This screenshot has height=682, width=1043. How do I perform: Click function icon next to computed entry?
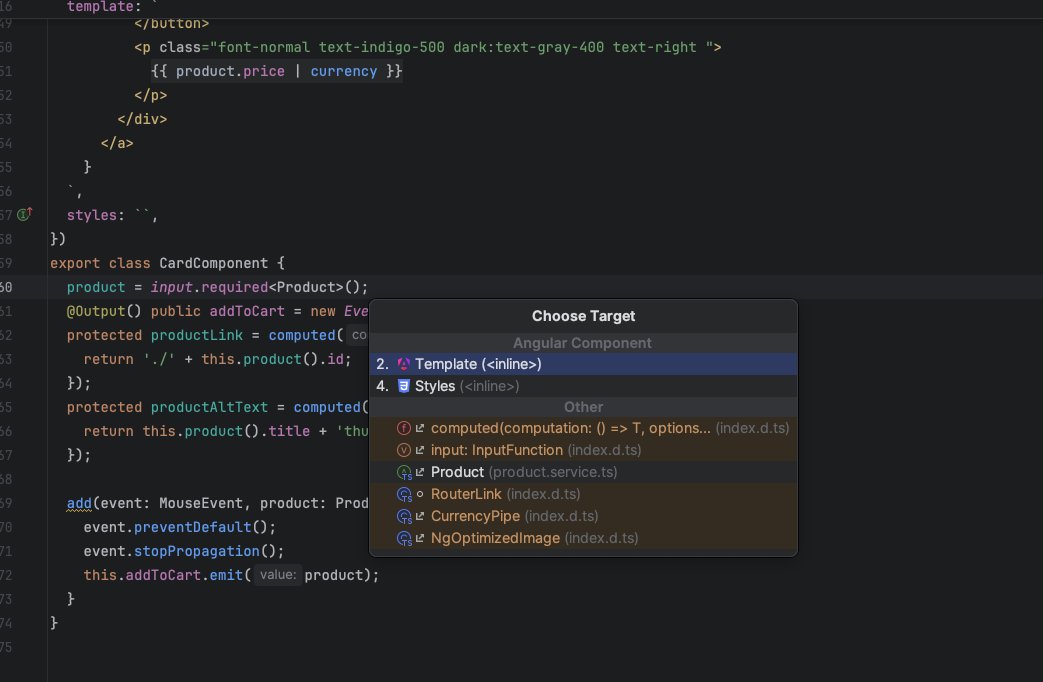pyautogui.click(x=403, y=428)
